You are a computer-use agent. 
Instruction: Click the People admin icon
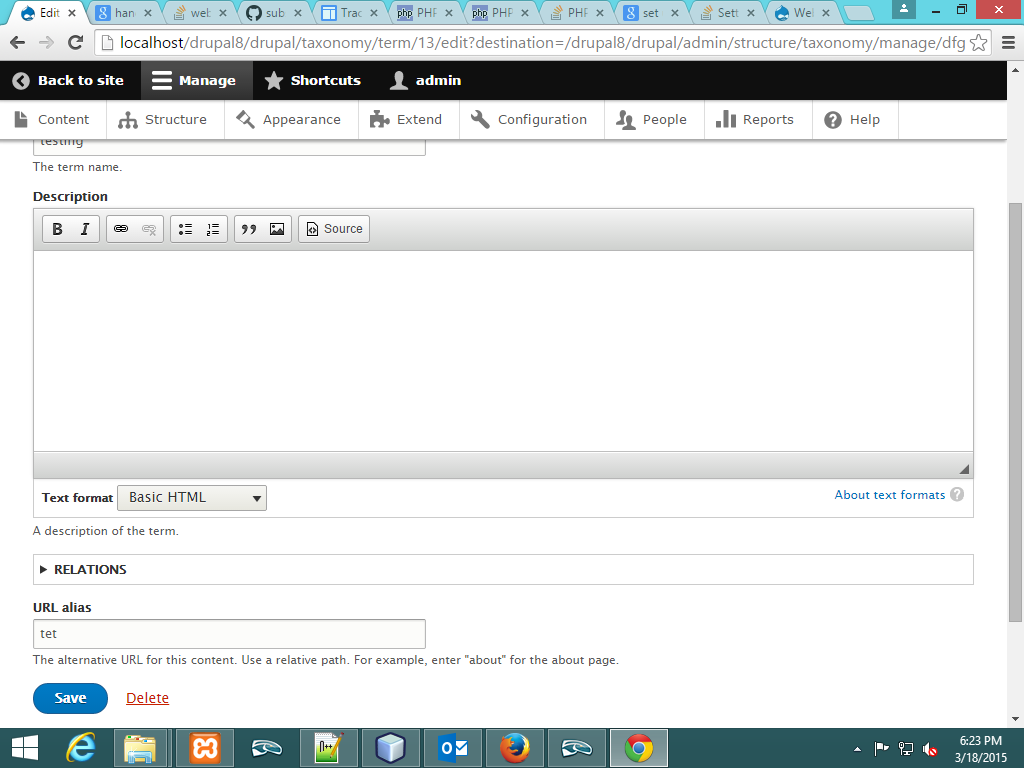[x=654, y=119]
